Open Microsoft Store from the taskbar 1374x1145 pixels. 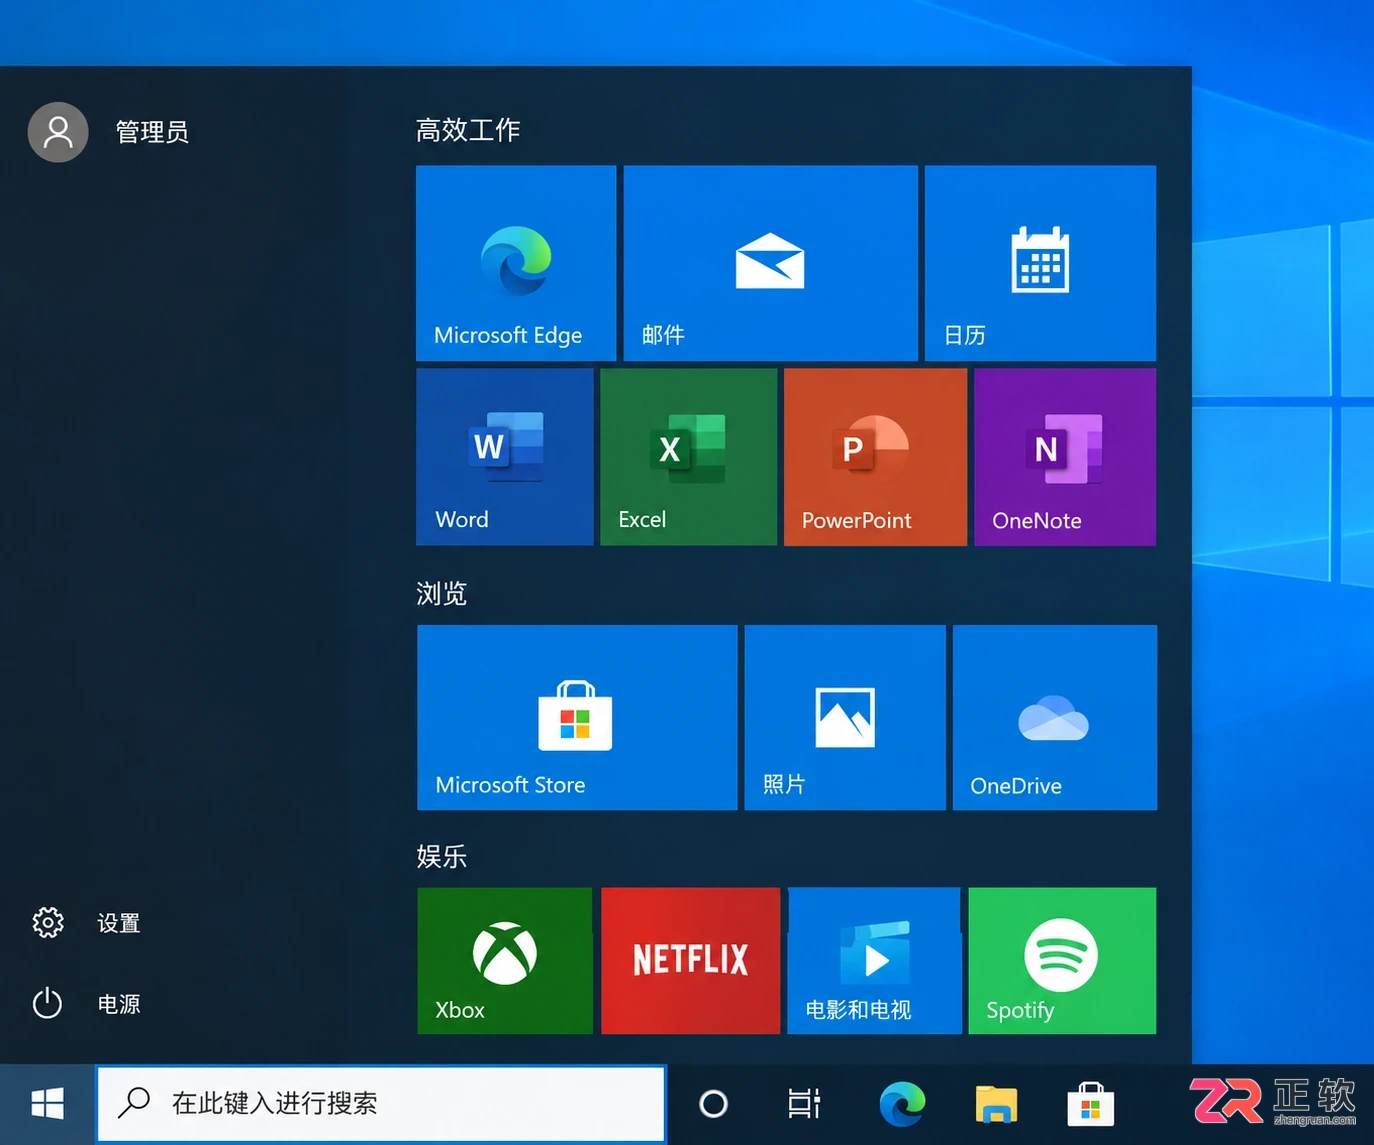(1090, 1104)
